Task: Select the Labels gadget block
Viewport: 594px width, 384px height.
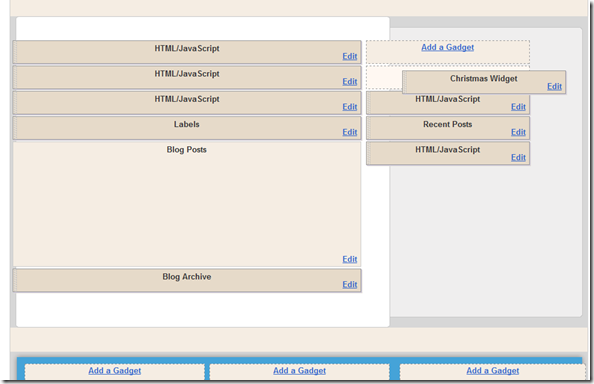Action: pos(187,128)
